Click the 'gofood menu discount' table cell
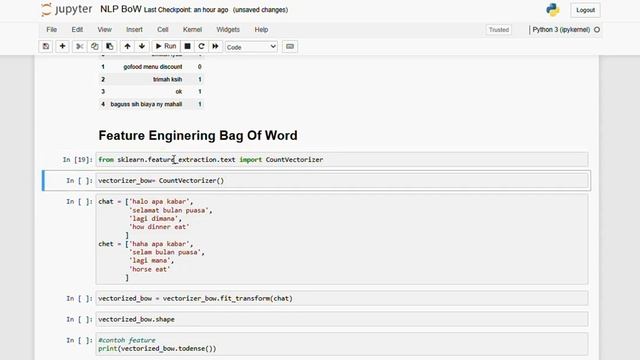This screenshot has height=360, width=640. coord(153,67)
